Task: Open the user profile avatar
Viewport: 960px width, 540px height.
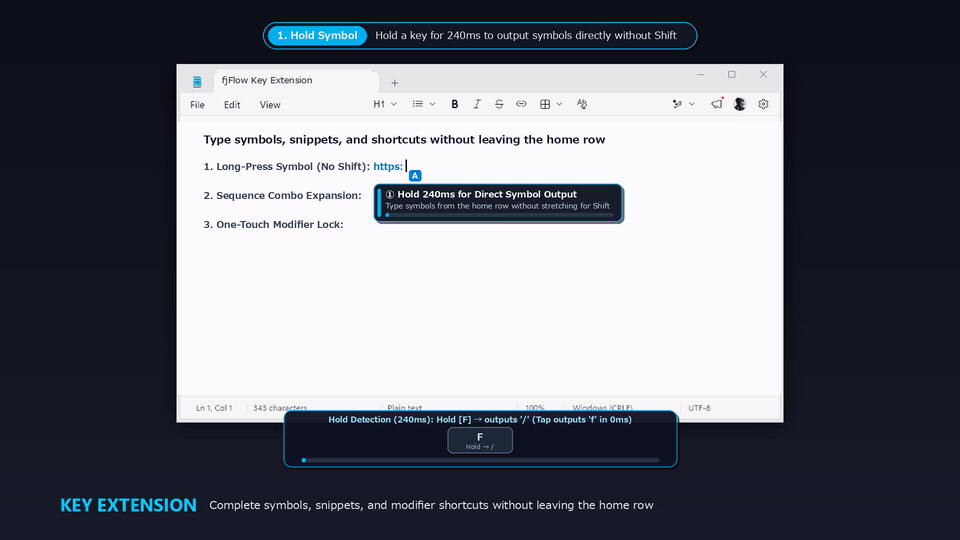Action: point(740,104)
